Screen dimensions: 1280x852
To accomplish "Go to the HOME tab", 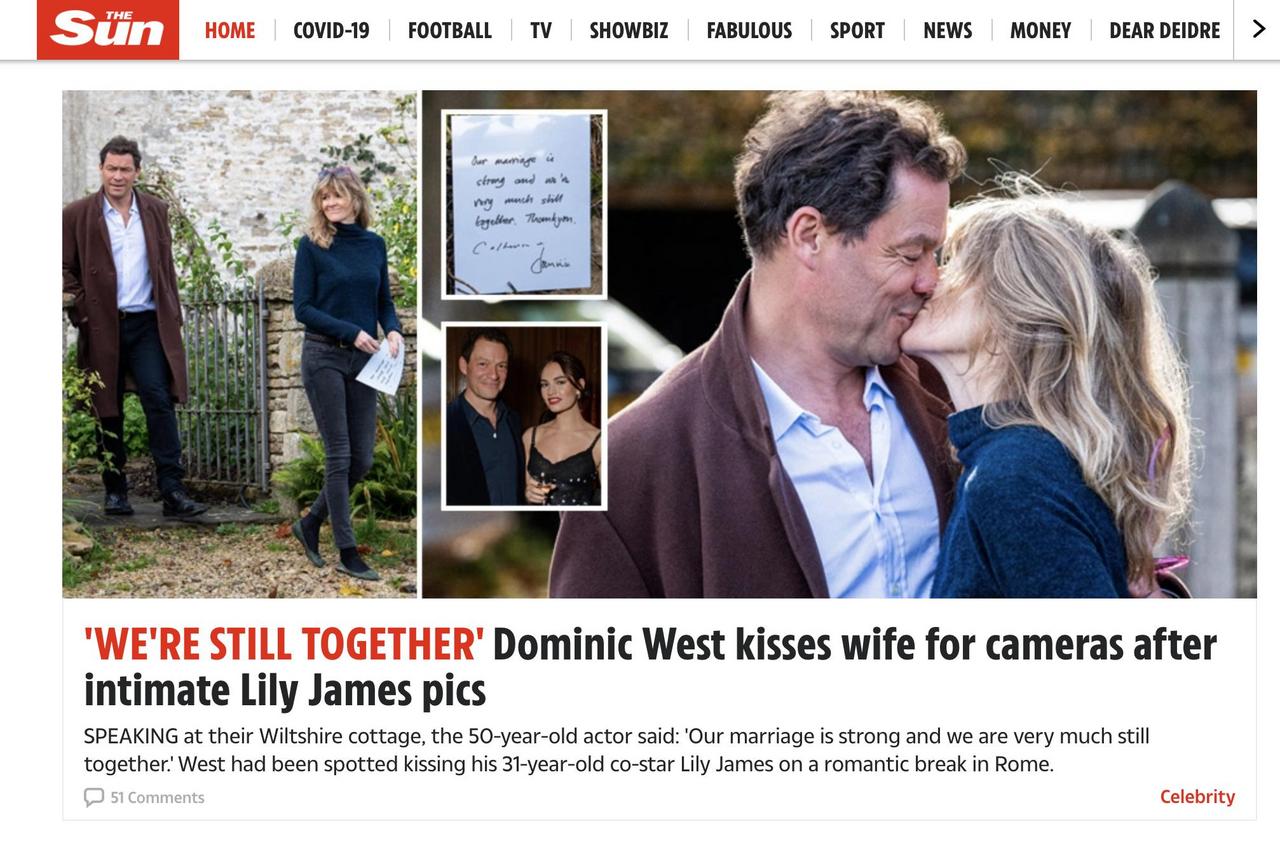I will pyautogui.click(x=230, y=31).
